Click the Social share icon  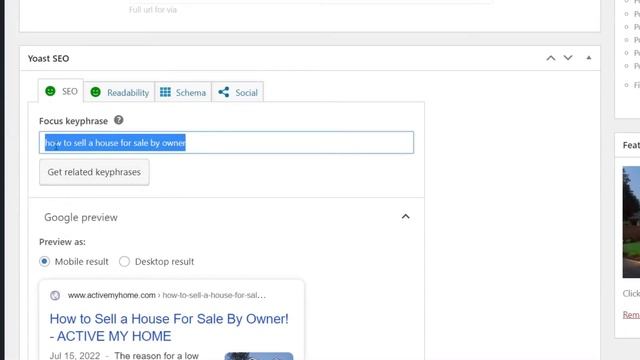[224, 92]
